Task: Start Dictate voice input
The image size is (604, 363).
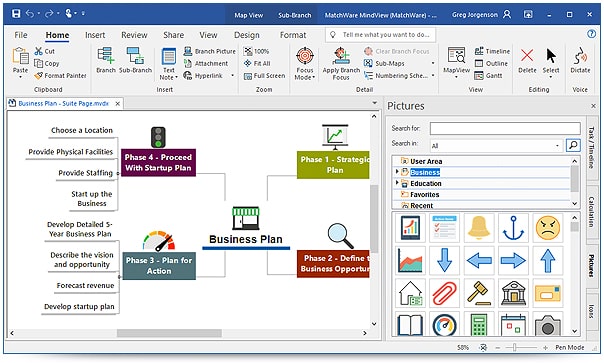Action: point(580,60)
